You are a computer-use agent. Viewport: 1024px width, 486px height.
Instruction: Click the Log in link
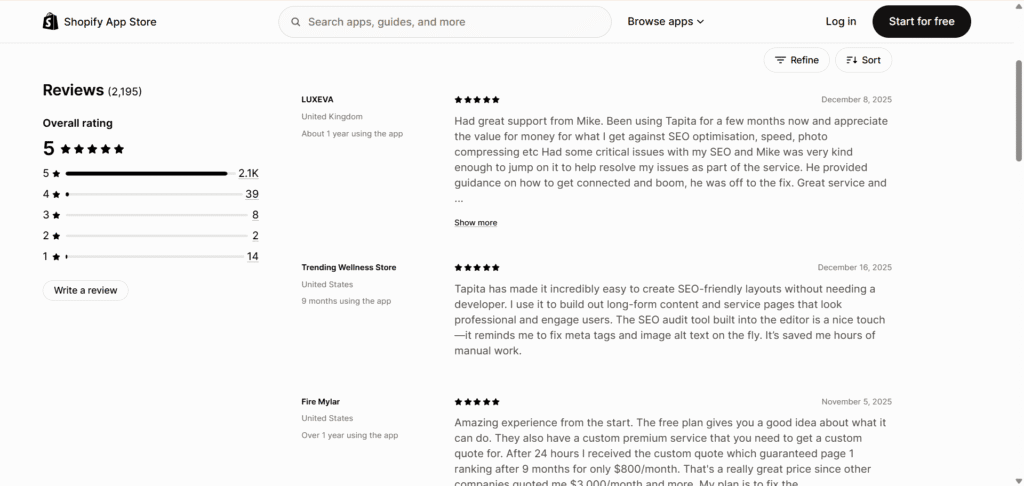tap(841, 21)
